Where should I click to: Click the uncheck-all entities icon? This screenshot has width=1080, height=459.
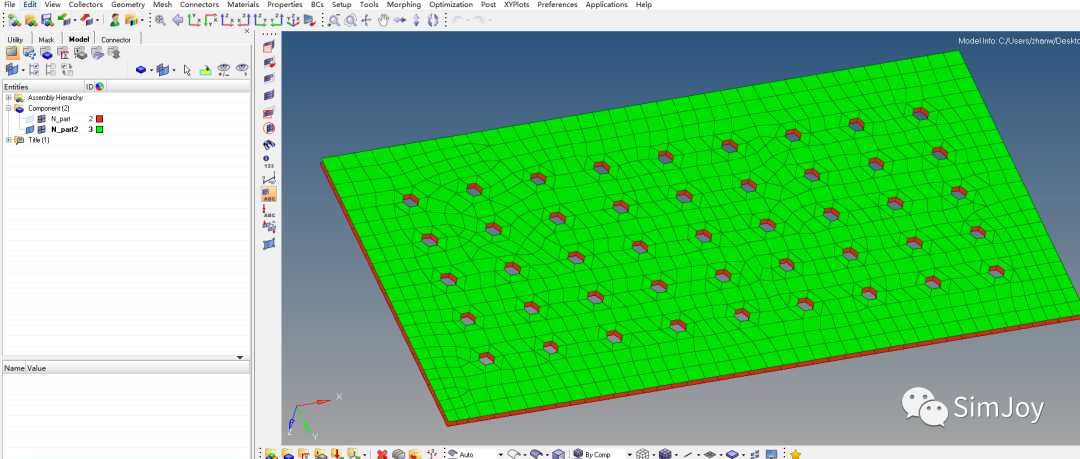pos(50,70)
